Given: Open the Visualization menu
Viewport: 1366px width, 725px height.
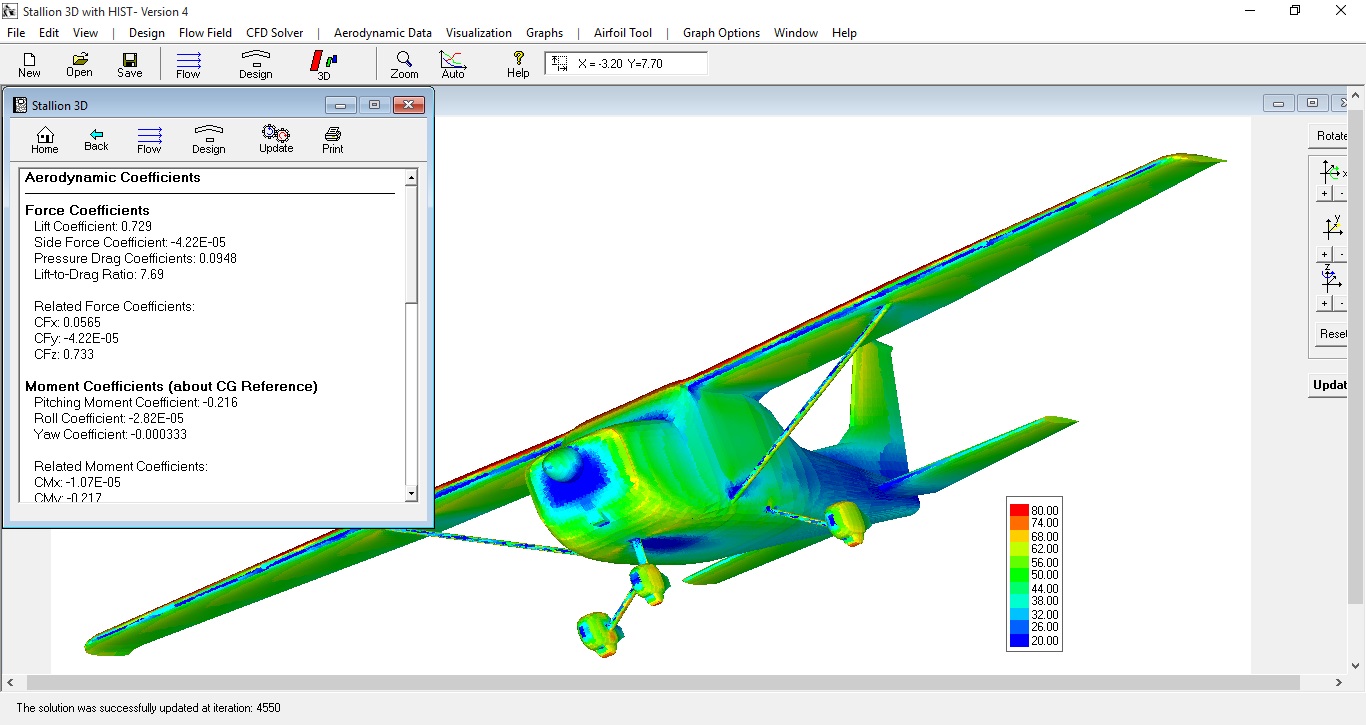Looking at the screenshot, I should click(478, 32).
